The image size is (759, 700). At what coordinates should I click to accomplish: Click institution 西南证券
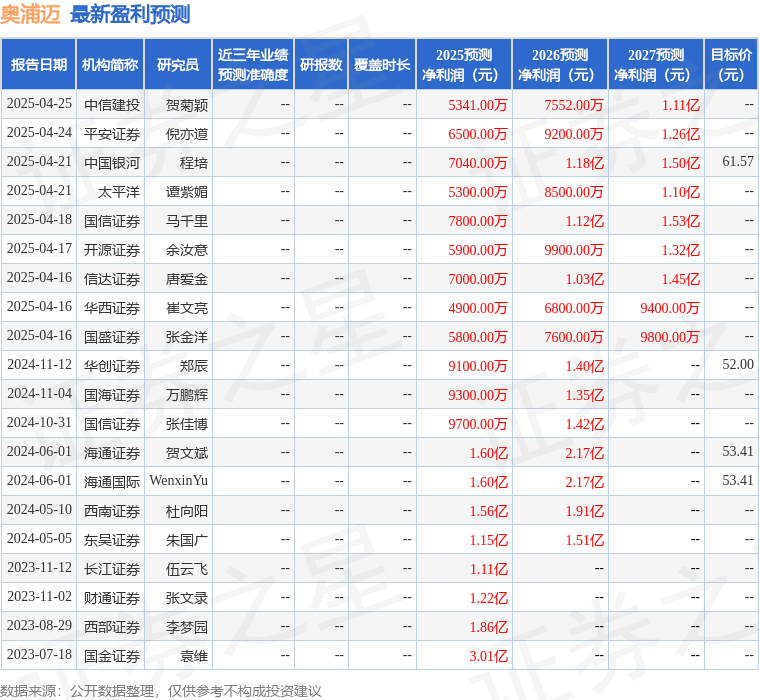[x=112, y=512]
